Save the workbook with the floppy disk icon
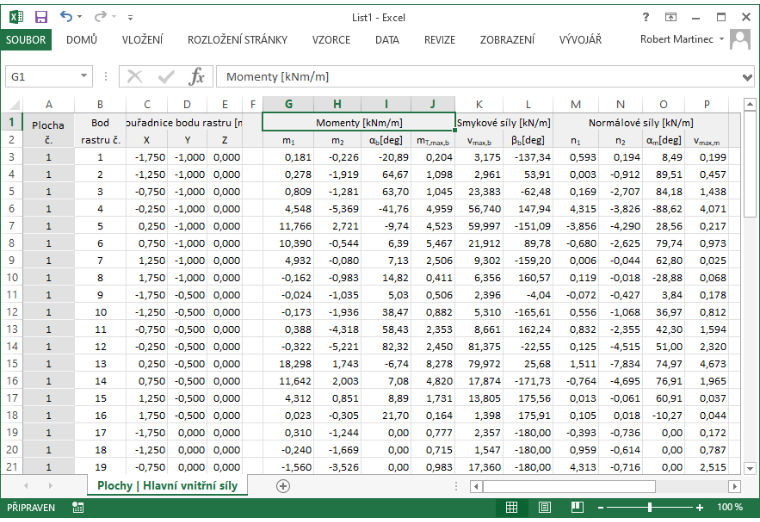Viewport: 760px width, 522px height. [41, 17]
